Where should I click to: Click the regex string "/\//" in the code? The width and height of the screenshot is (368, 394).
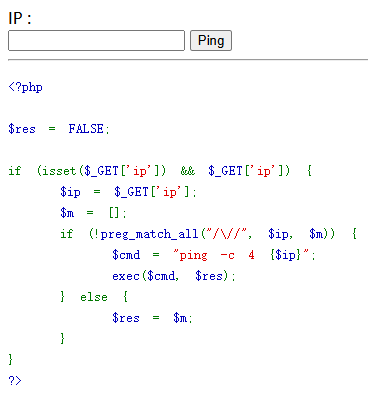click(226, 234)
